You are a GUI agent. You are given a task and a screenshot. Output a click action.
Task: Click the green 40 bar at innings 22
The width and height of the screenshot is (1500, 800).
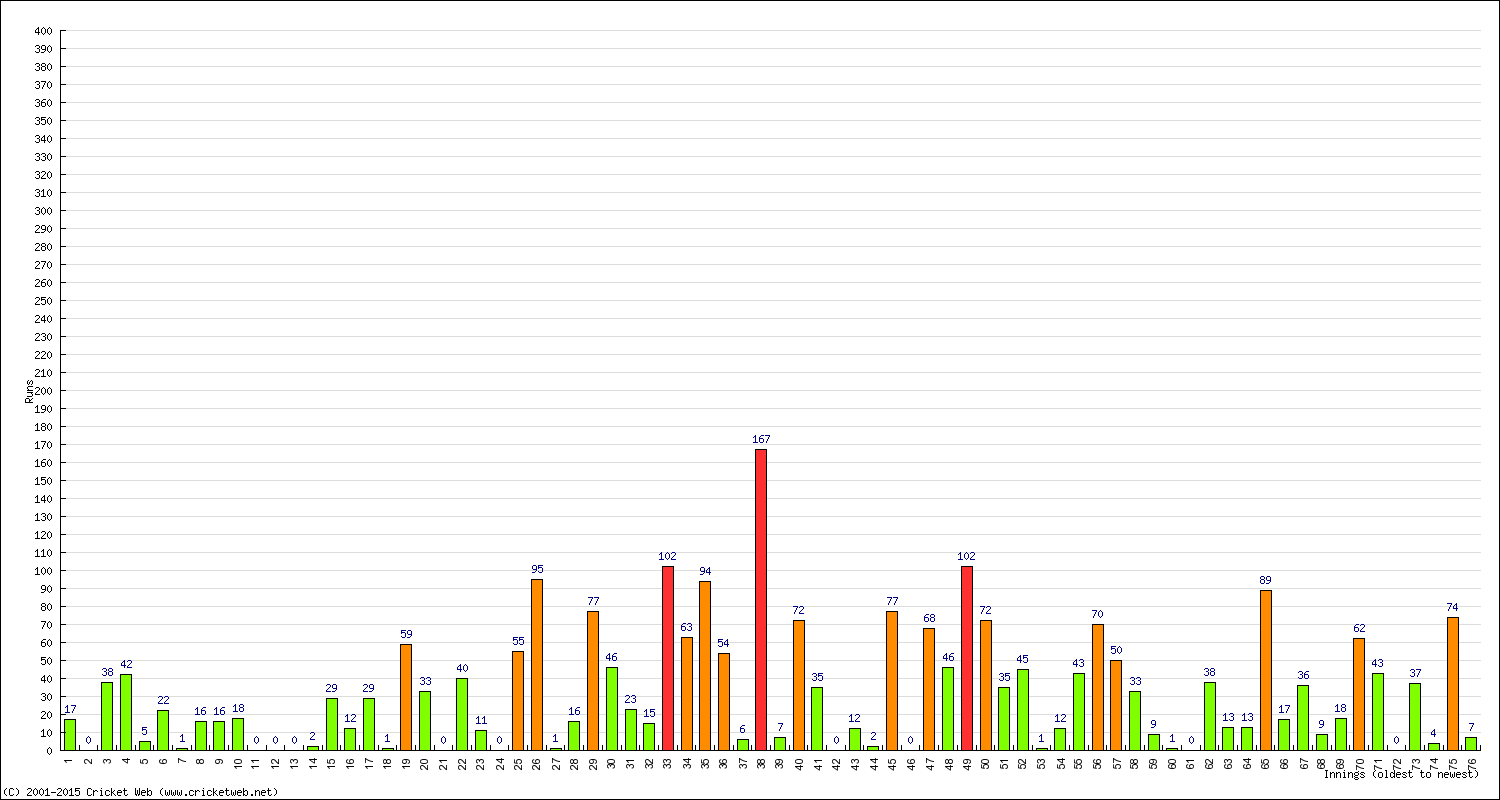click(x=462, y=714)
